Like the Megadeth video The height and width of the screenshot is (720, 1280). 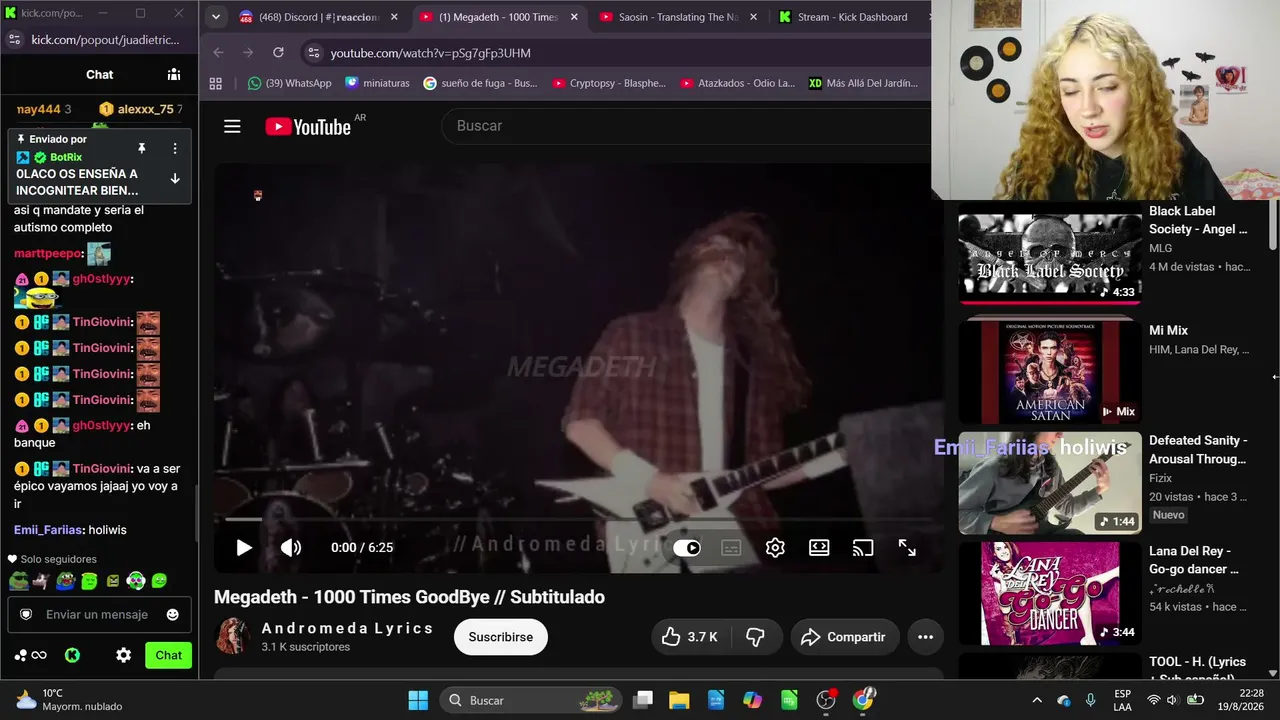[x=690, y=637]
